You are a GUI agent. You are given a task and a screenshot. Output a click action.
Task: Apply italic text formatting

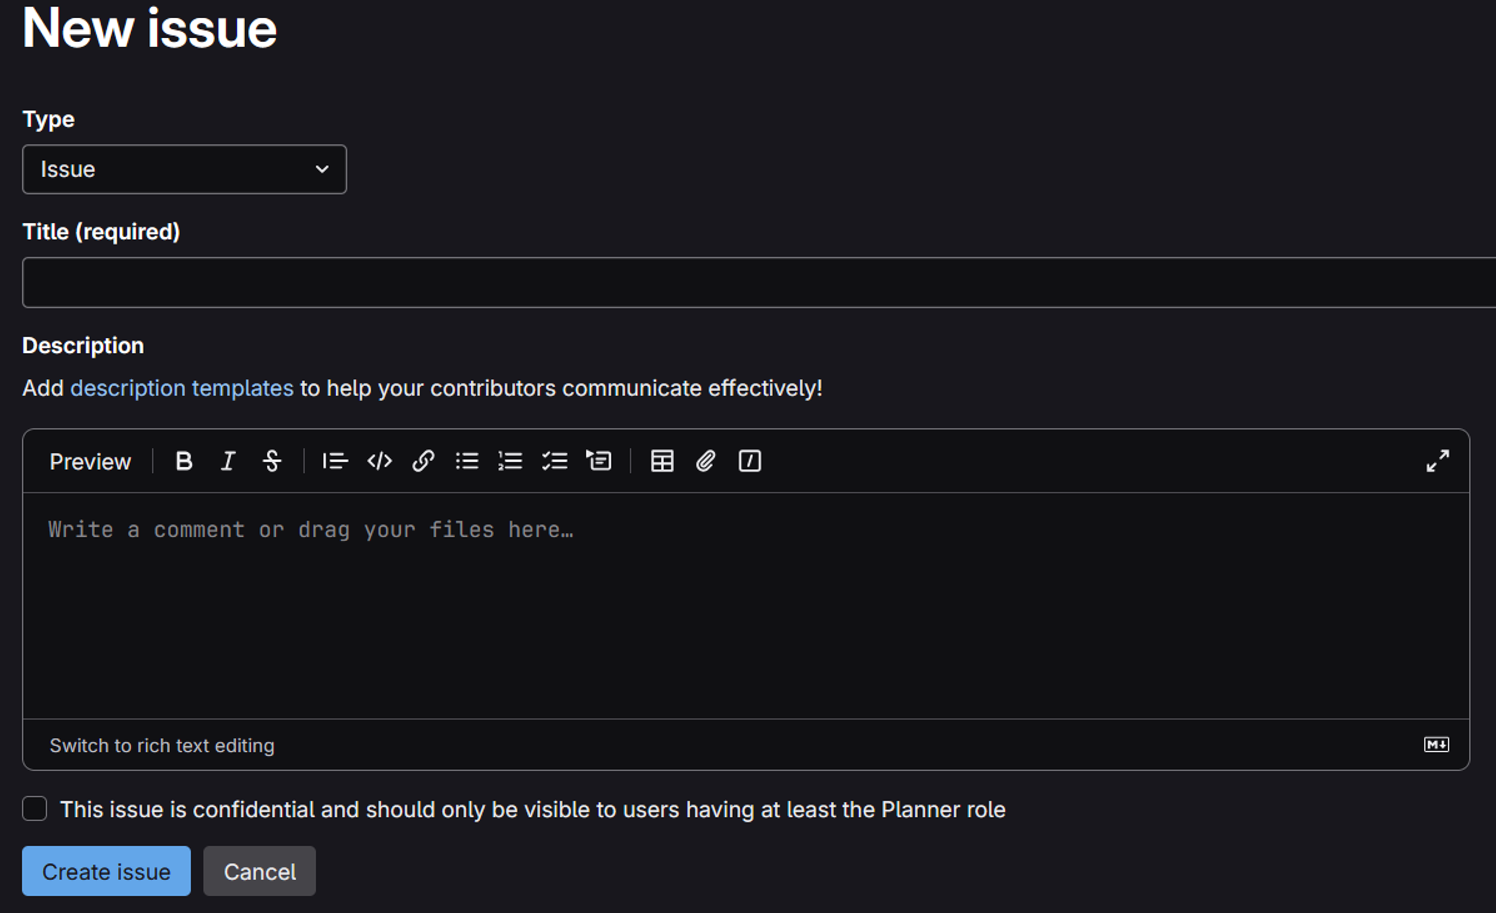click(228, 461)
